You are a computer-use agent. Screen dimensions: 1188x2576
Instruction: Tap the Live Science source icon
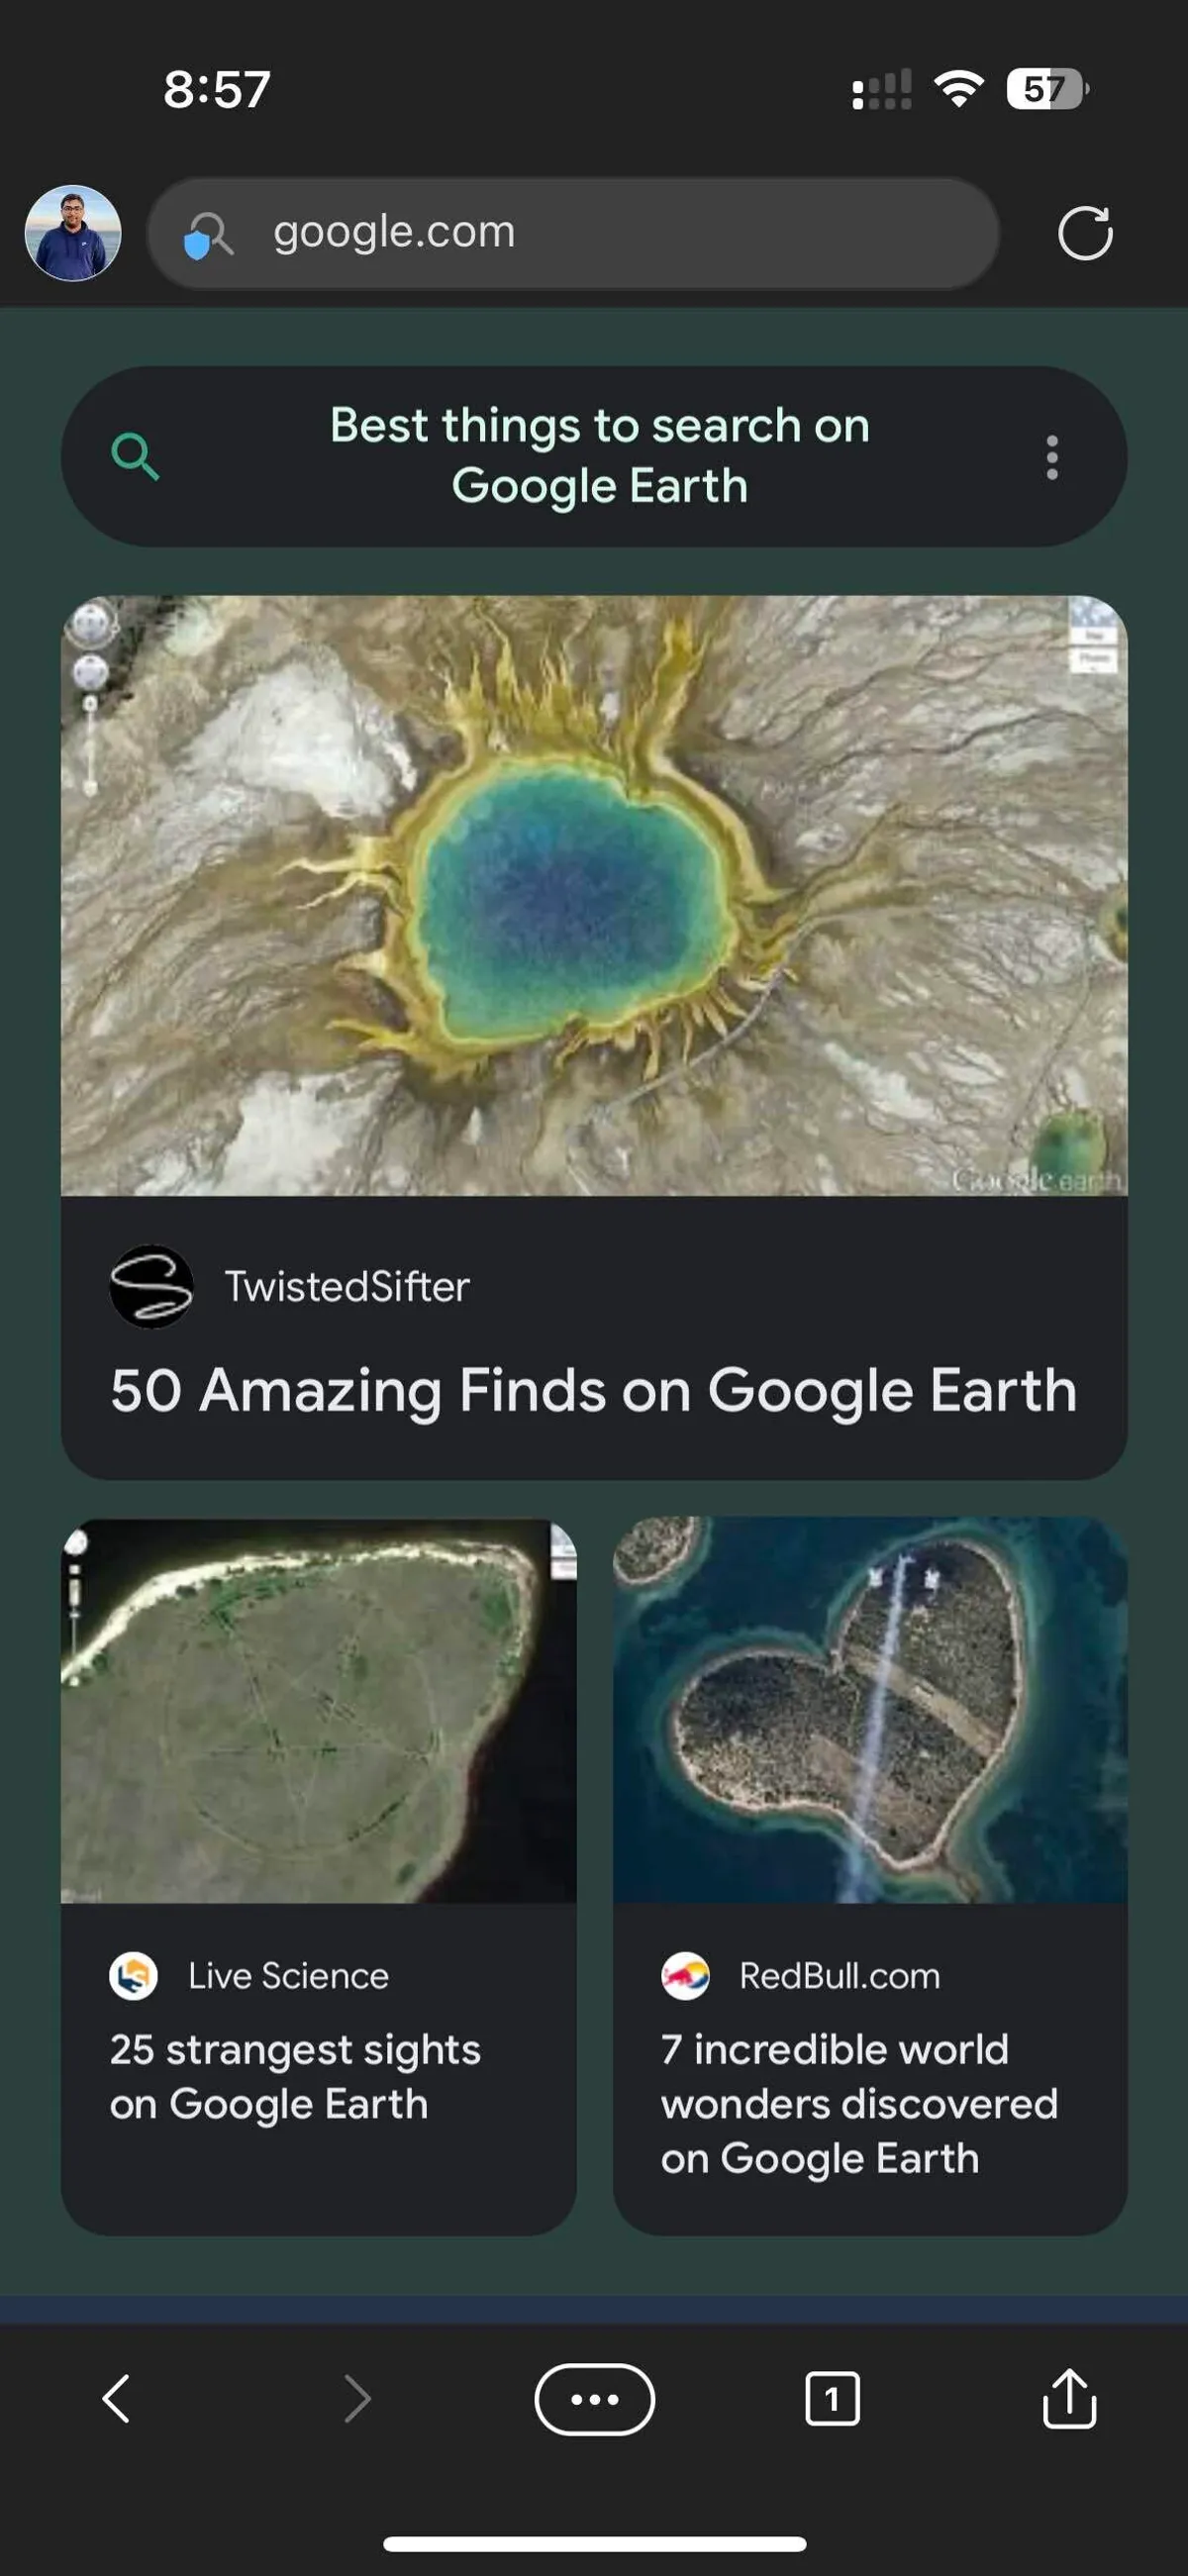pyautogui.click(x=133, y=1976)
